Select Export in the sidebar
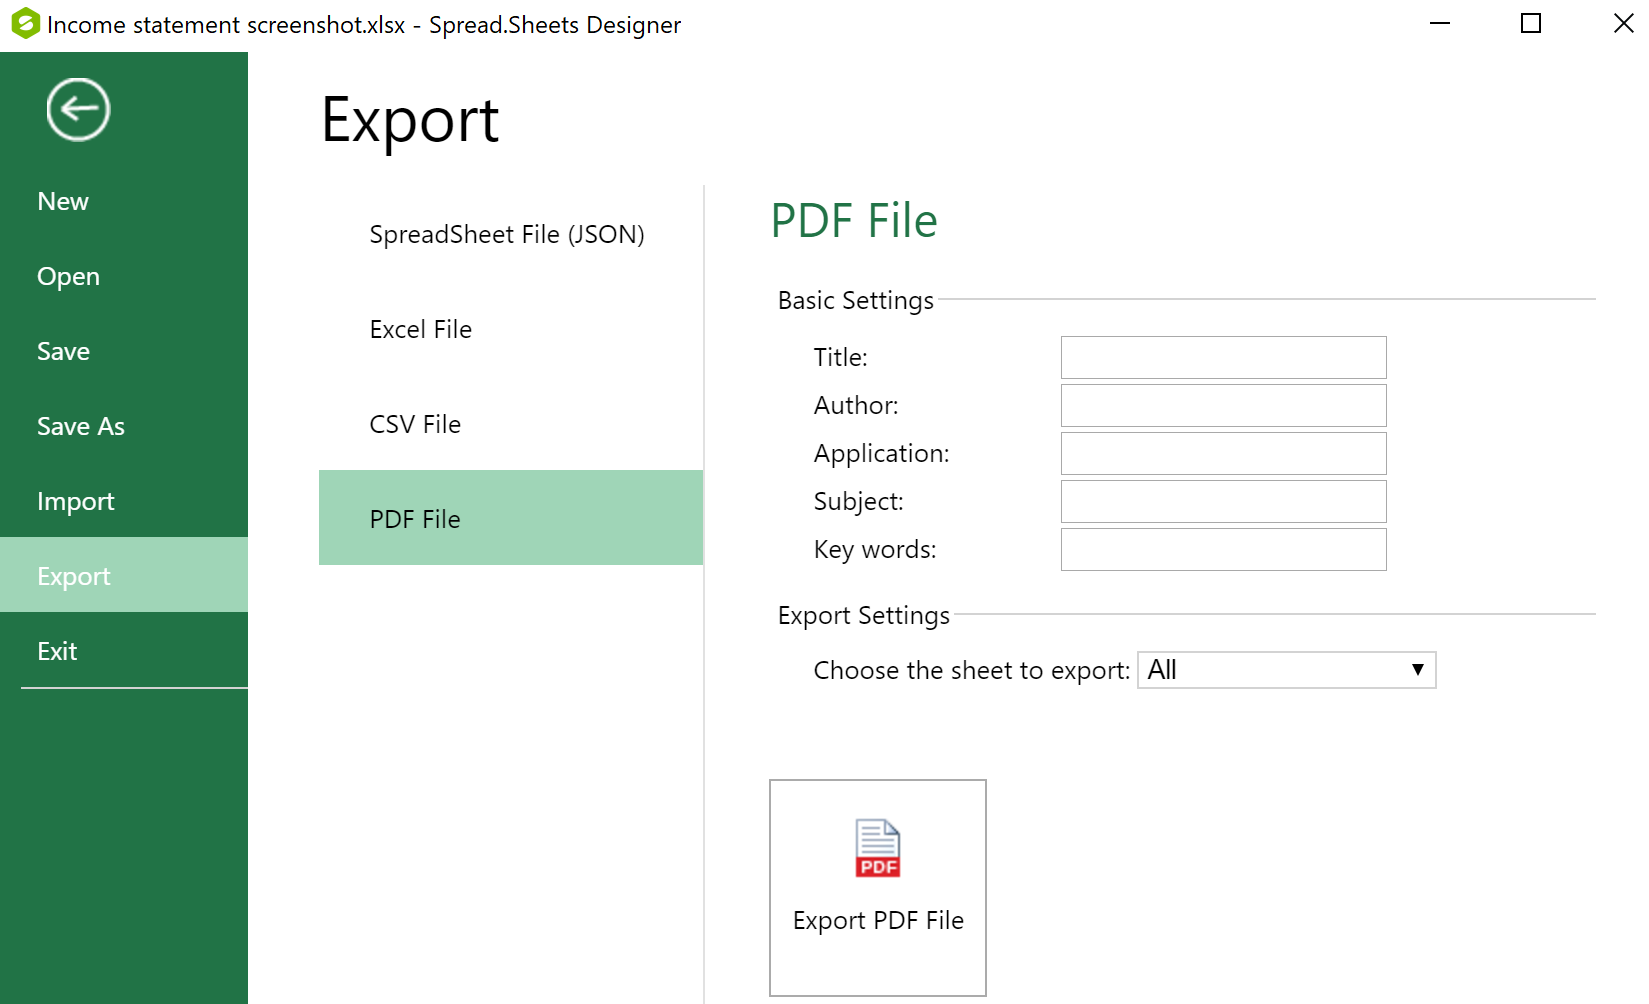The height and width of the screenshot is (1004, 1649). 74,576
